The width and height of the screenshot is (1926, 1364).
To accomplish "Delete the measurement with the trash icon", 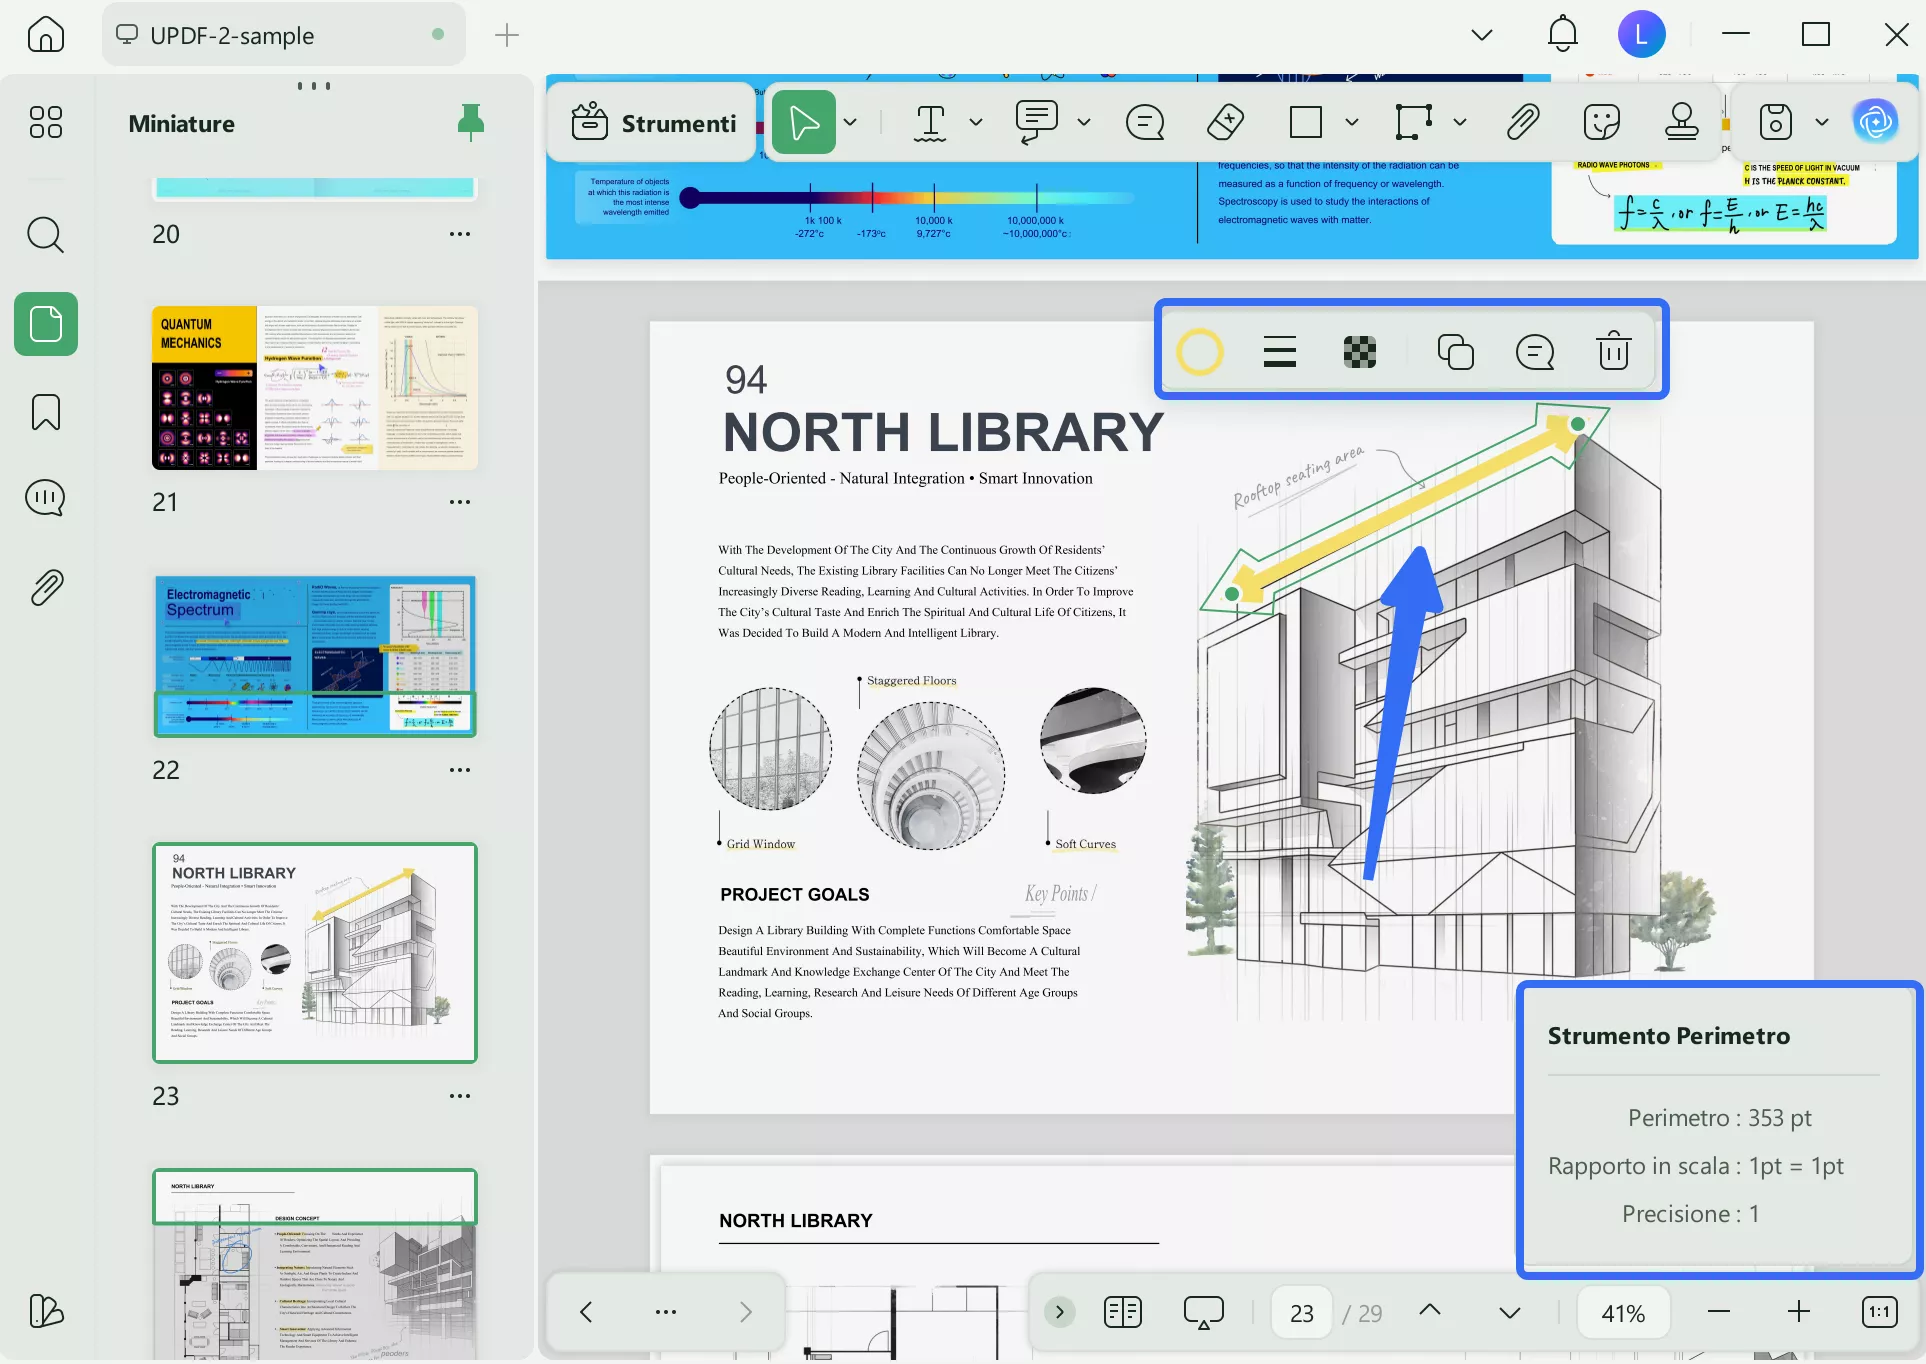I will [x=1613, y=352].
